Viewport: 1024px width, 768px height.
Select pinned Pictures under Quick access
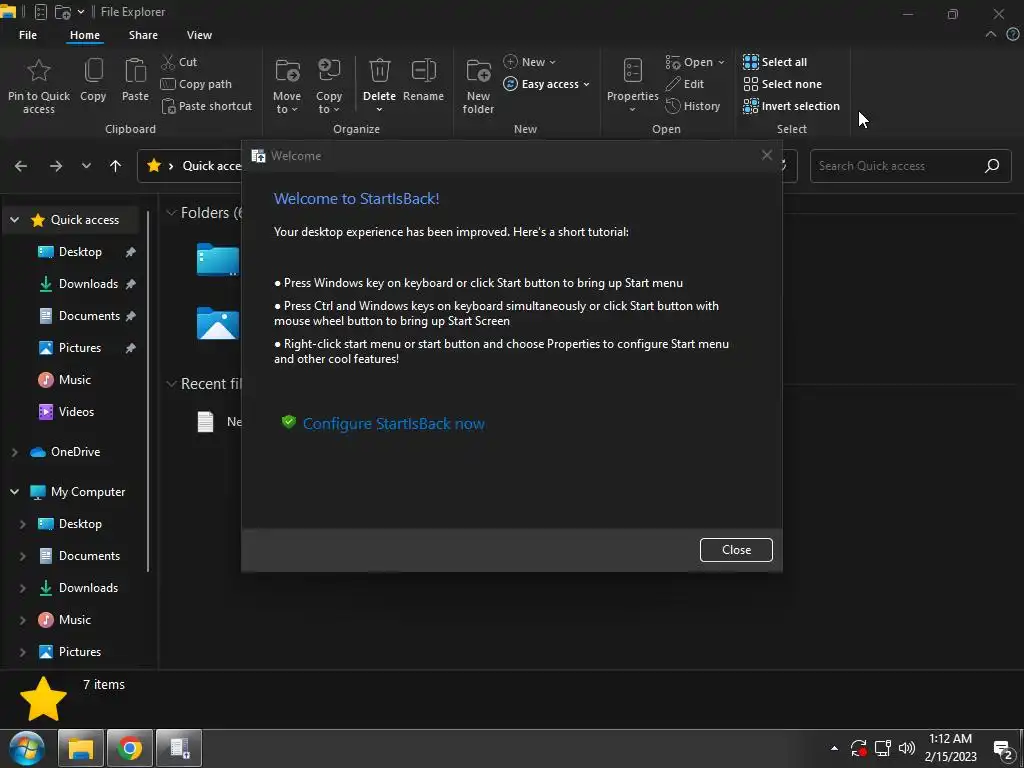[80, 348]
